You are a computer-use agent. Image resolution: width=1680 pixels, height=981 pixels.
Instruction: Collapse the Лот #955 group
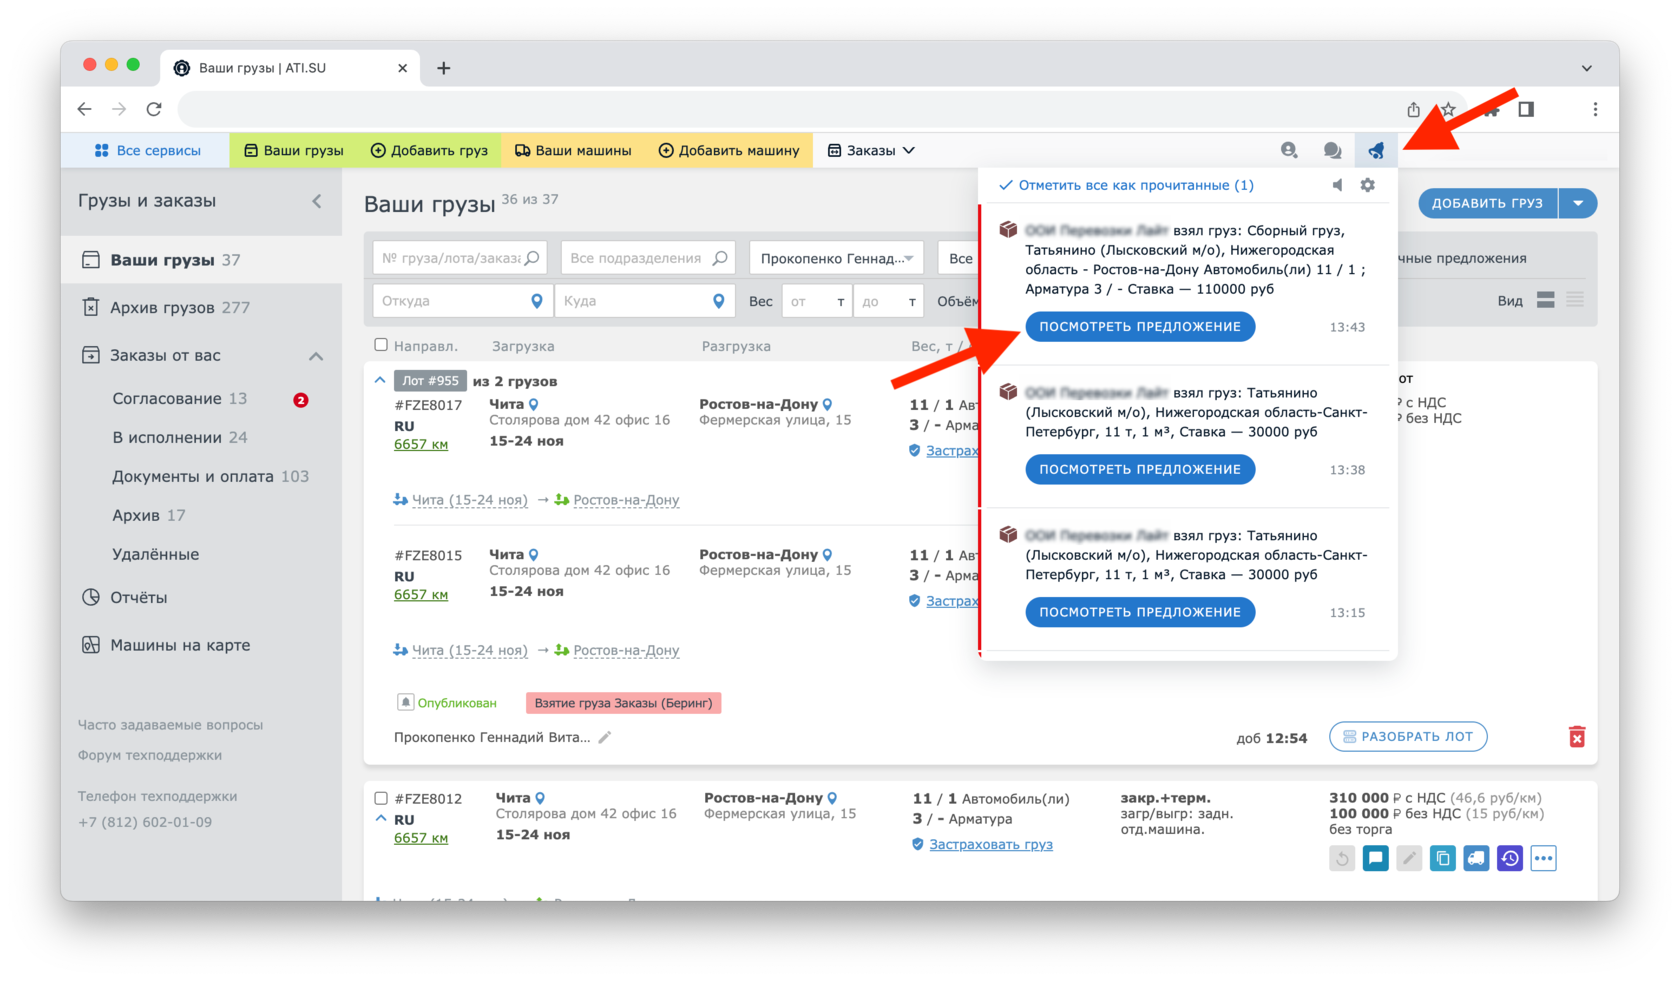[380, 380]
